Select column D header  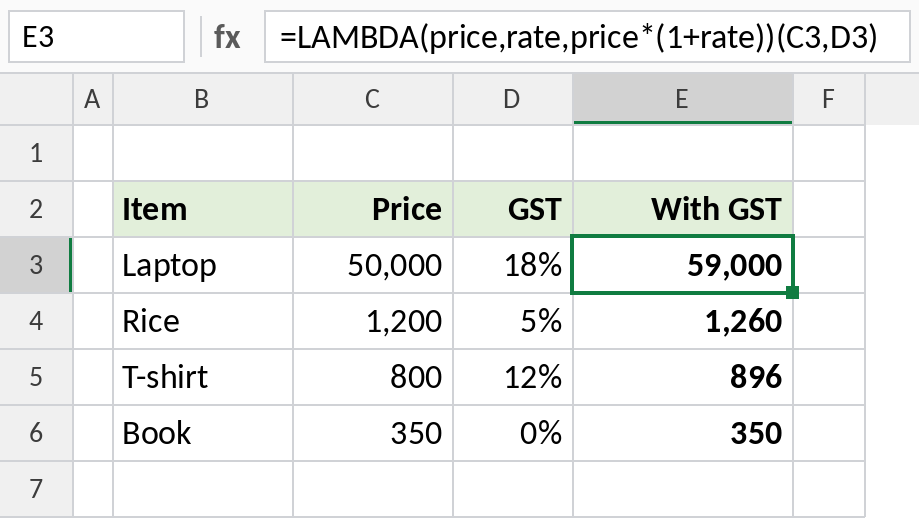[513, 99]
